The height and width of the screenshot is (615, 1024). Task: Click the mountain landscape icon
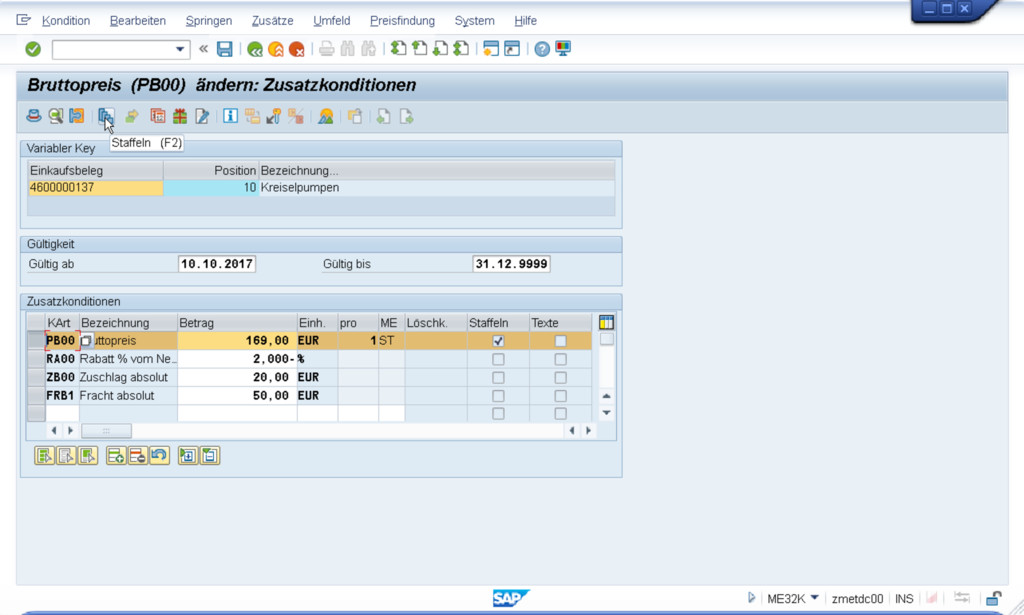(325, 117)
